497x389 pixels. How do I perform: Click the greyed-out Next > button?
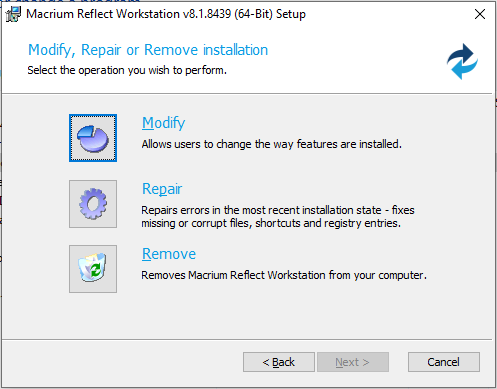(x=353, y=362)
